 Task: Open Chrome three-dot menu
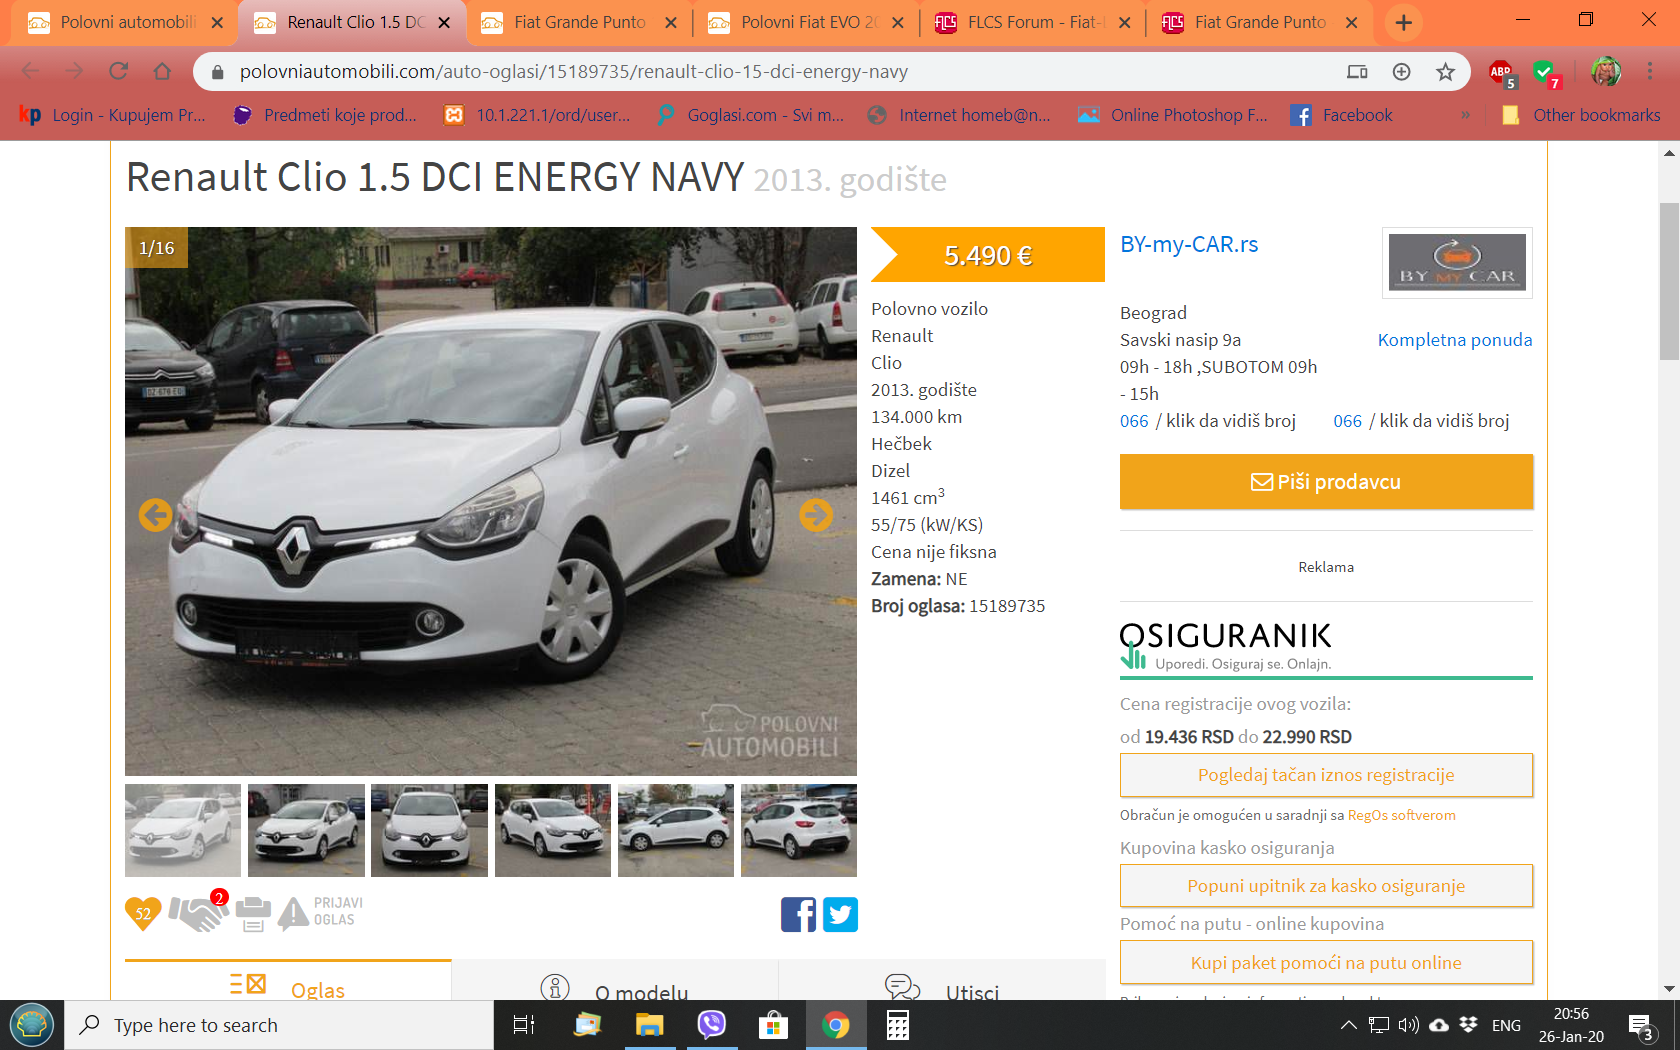click(x=1650, y=71)
